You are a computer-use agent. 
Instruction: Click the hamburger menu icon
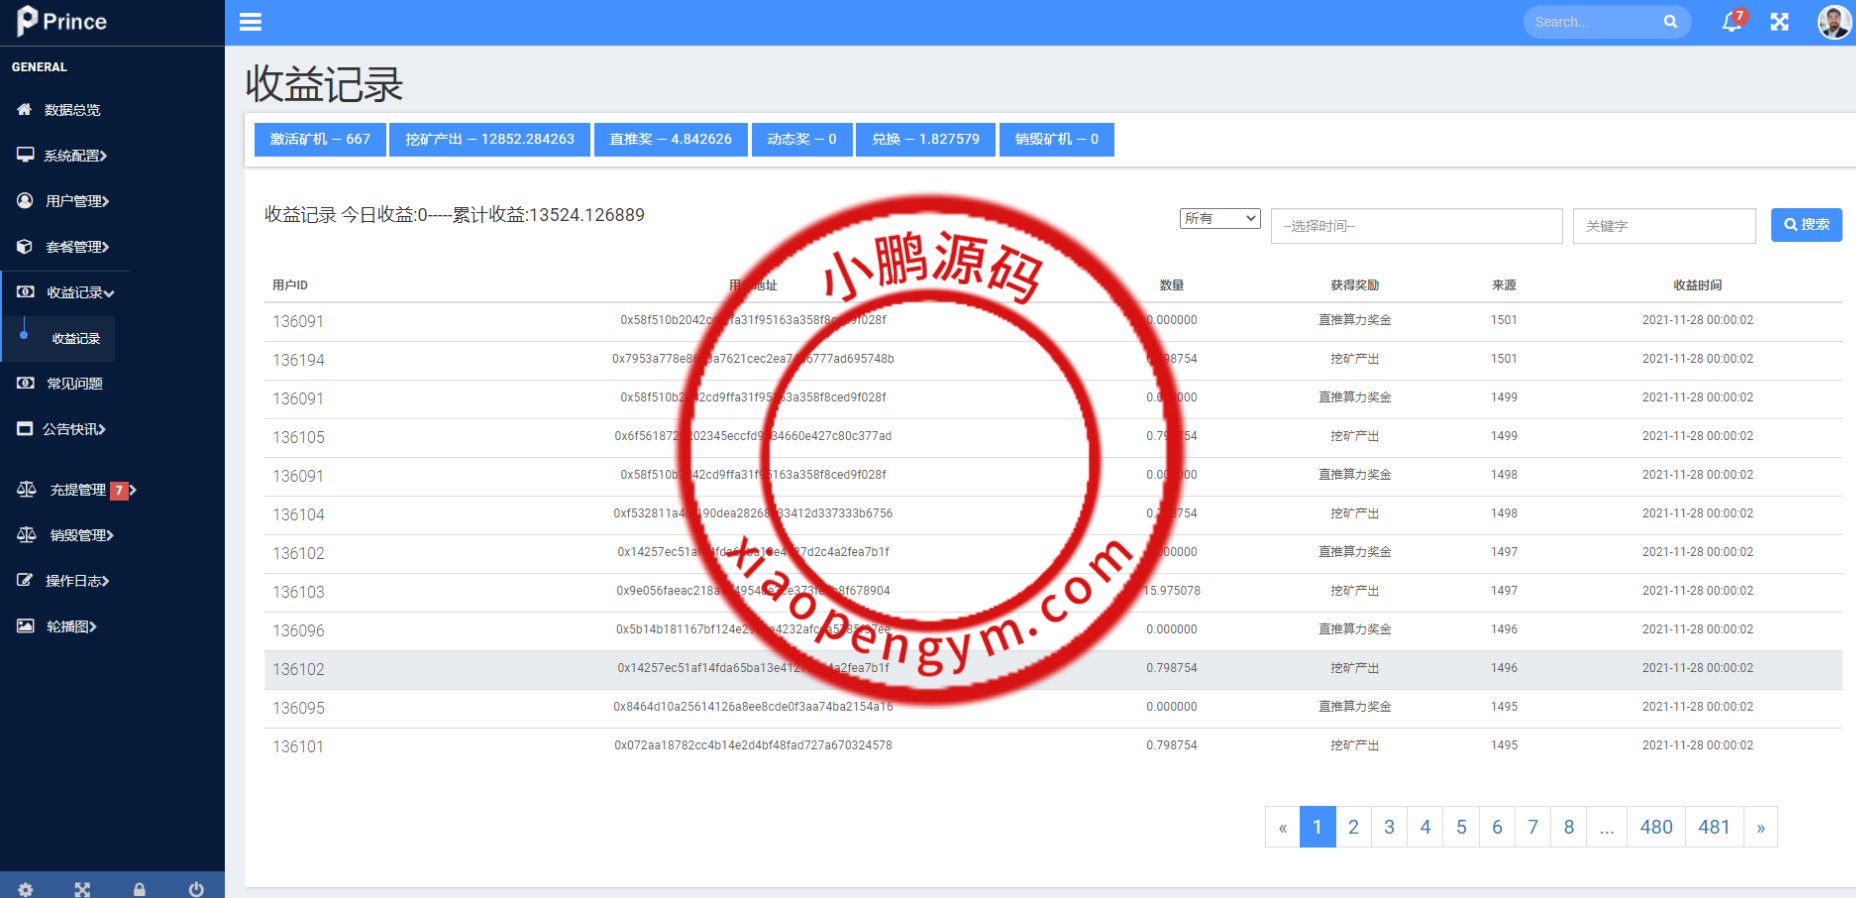[250, 22]
